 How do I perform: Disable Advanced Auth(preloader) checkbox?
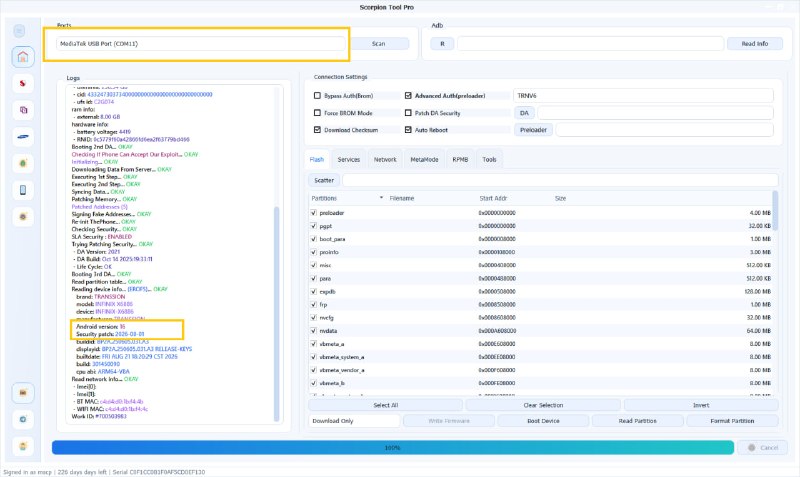pos(408,95)
